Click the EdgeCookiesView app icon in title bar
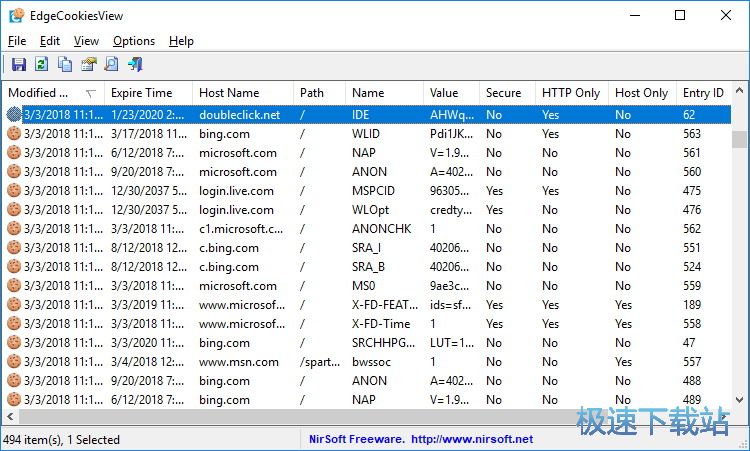Screen dimensions: 750x451 (x=16, y=16)
